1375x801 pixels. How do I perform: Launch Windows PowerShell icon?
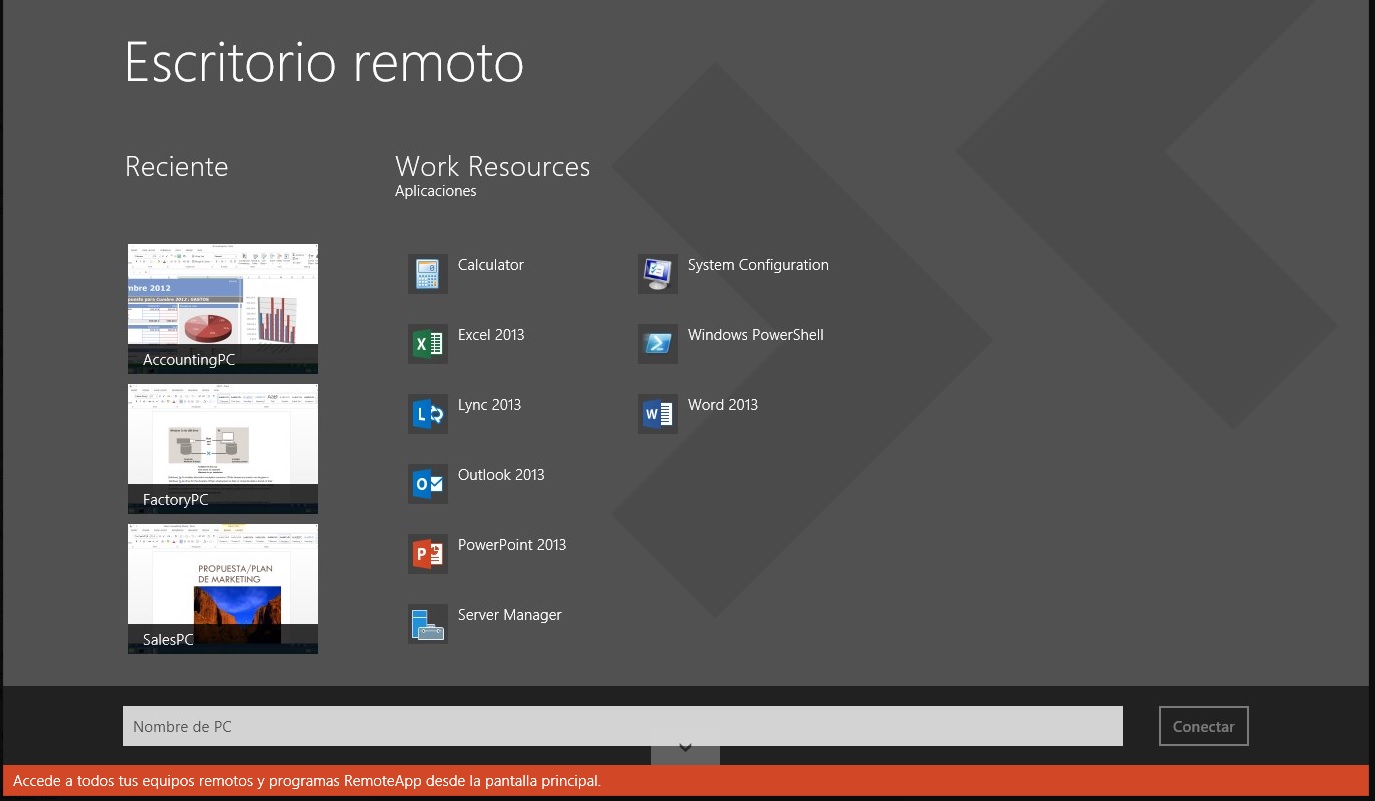[658, 344]
